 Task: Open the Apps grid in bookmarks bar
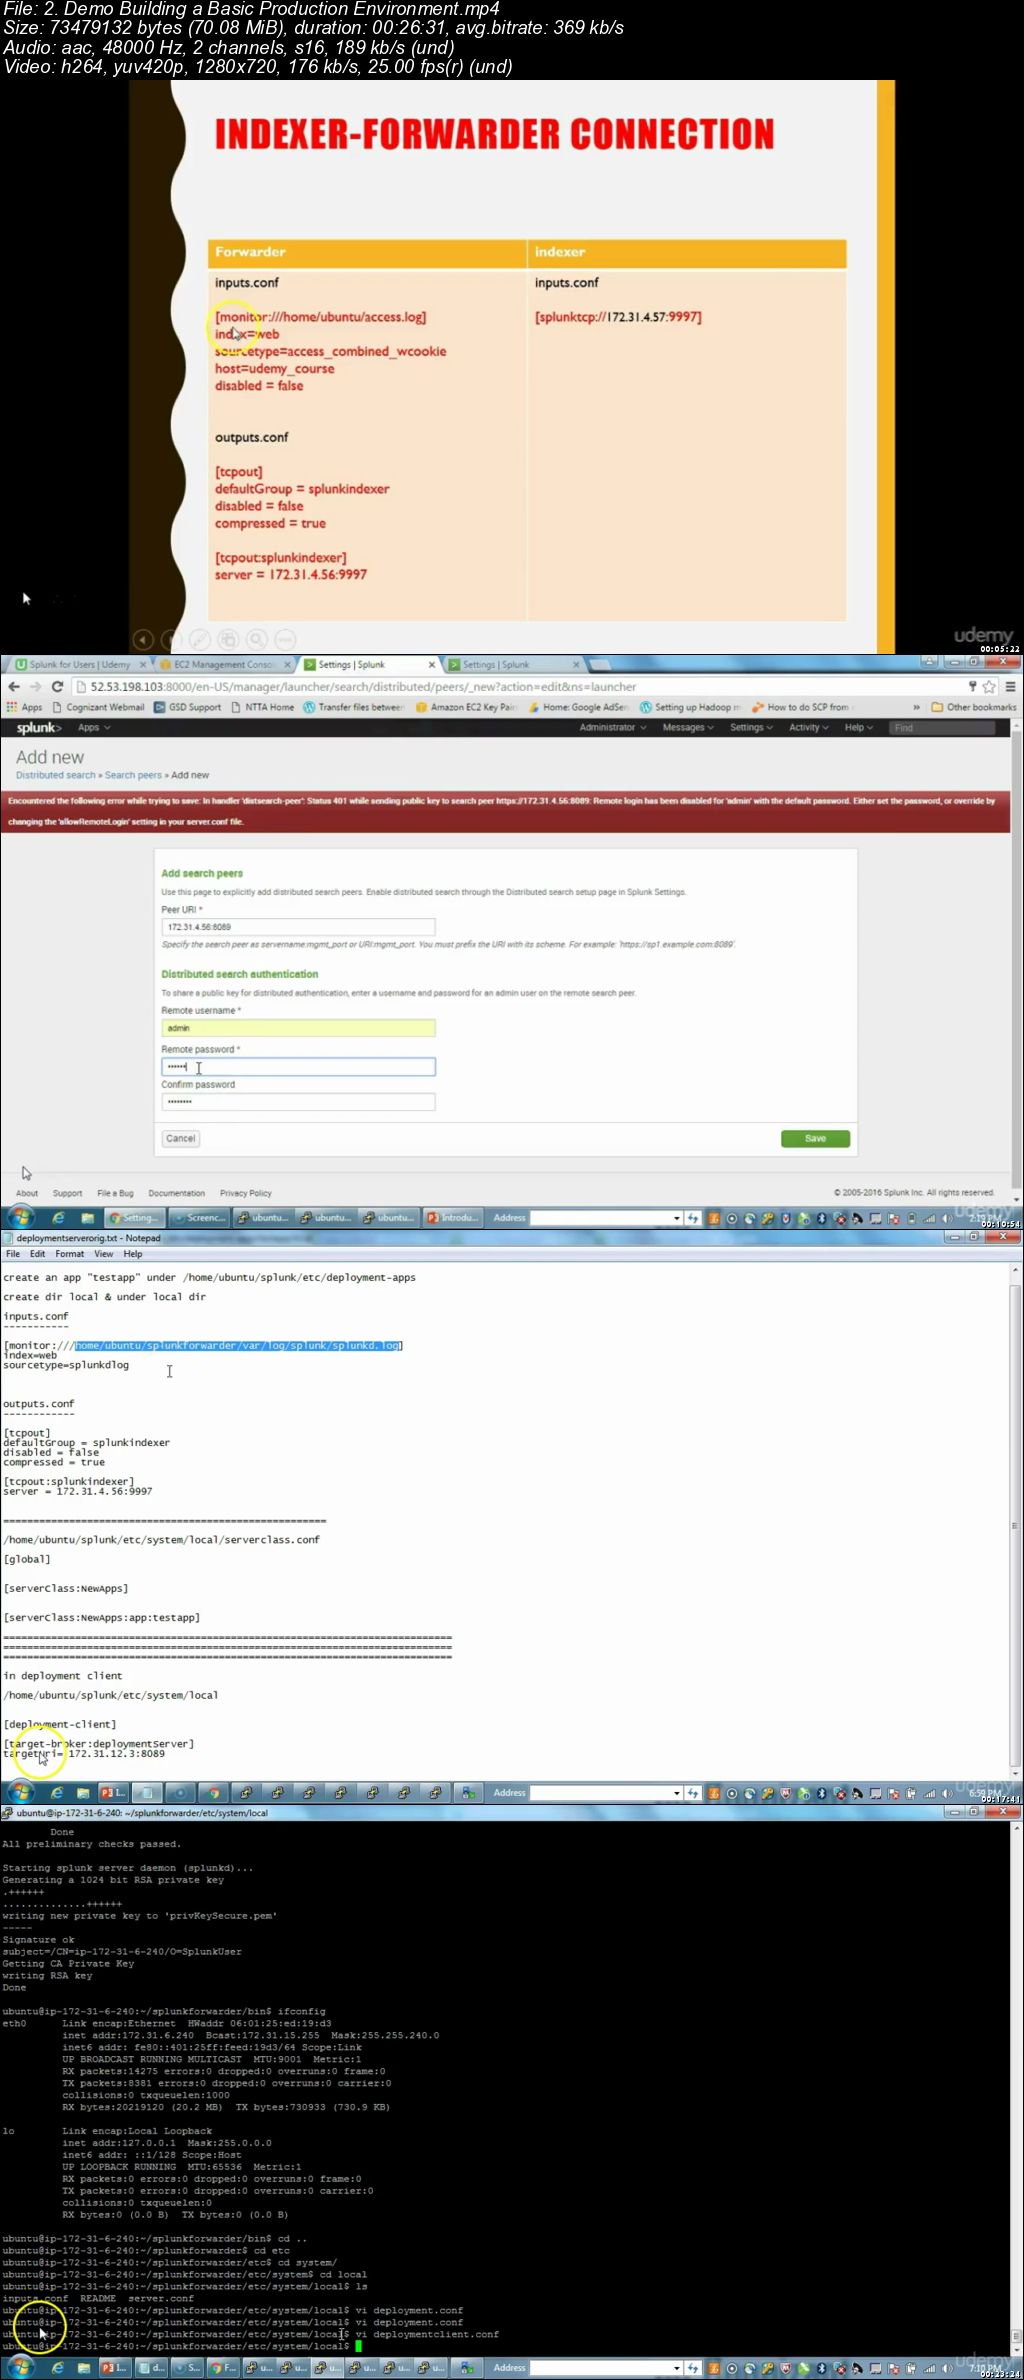pos(25,707)
